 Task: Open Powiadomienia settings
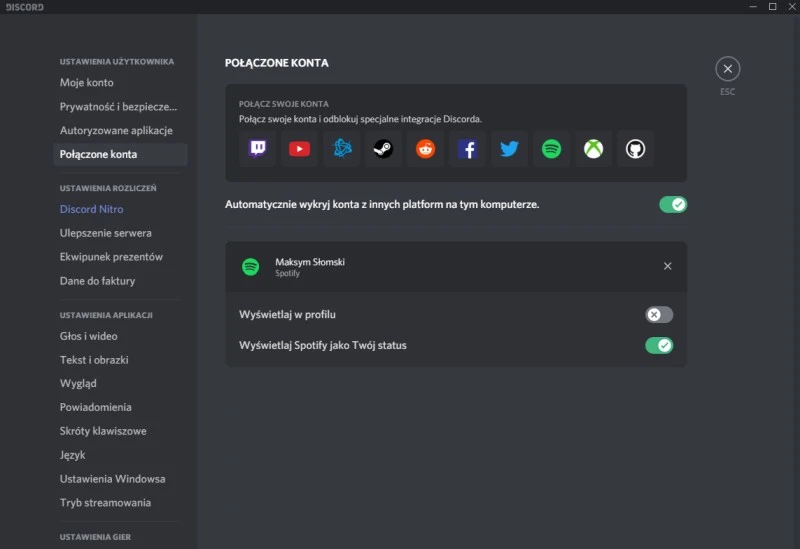[120, 408]
